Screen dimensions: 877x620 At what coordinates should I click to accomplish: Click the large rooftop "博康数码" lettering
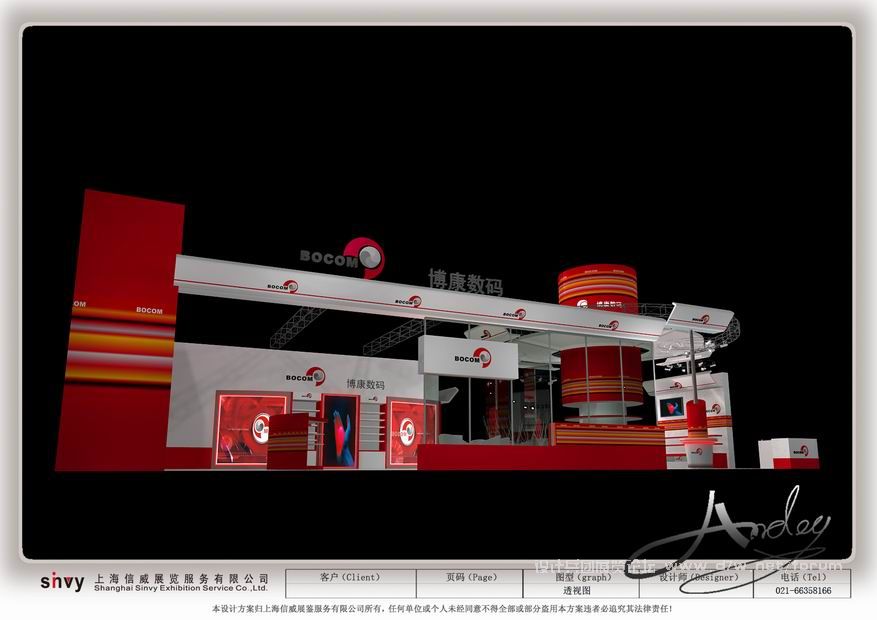click(465, 282)
